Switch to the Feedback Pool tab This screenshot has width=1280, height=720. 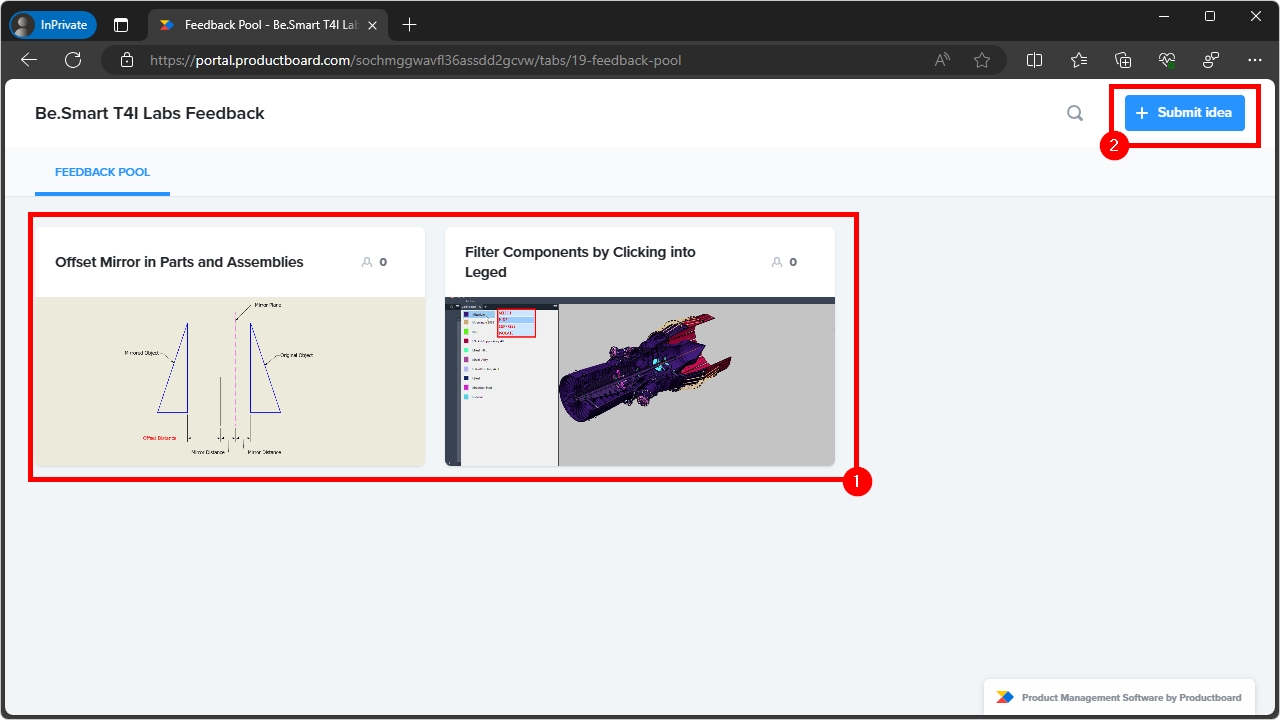102,172
